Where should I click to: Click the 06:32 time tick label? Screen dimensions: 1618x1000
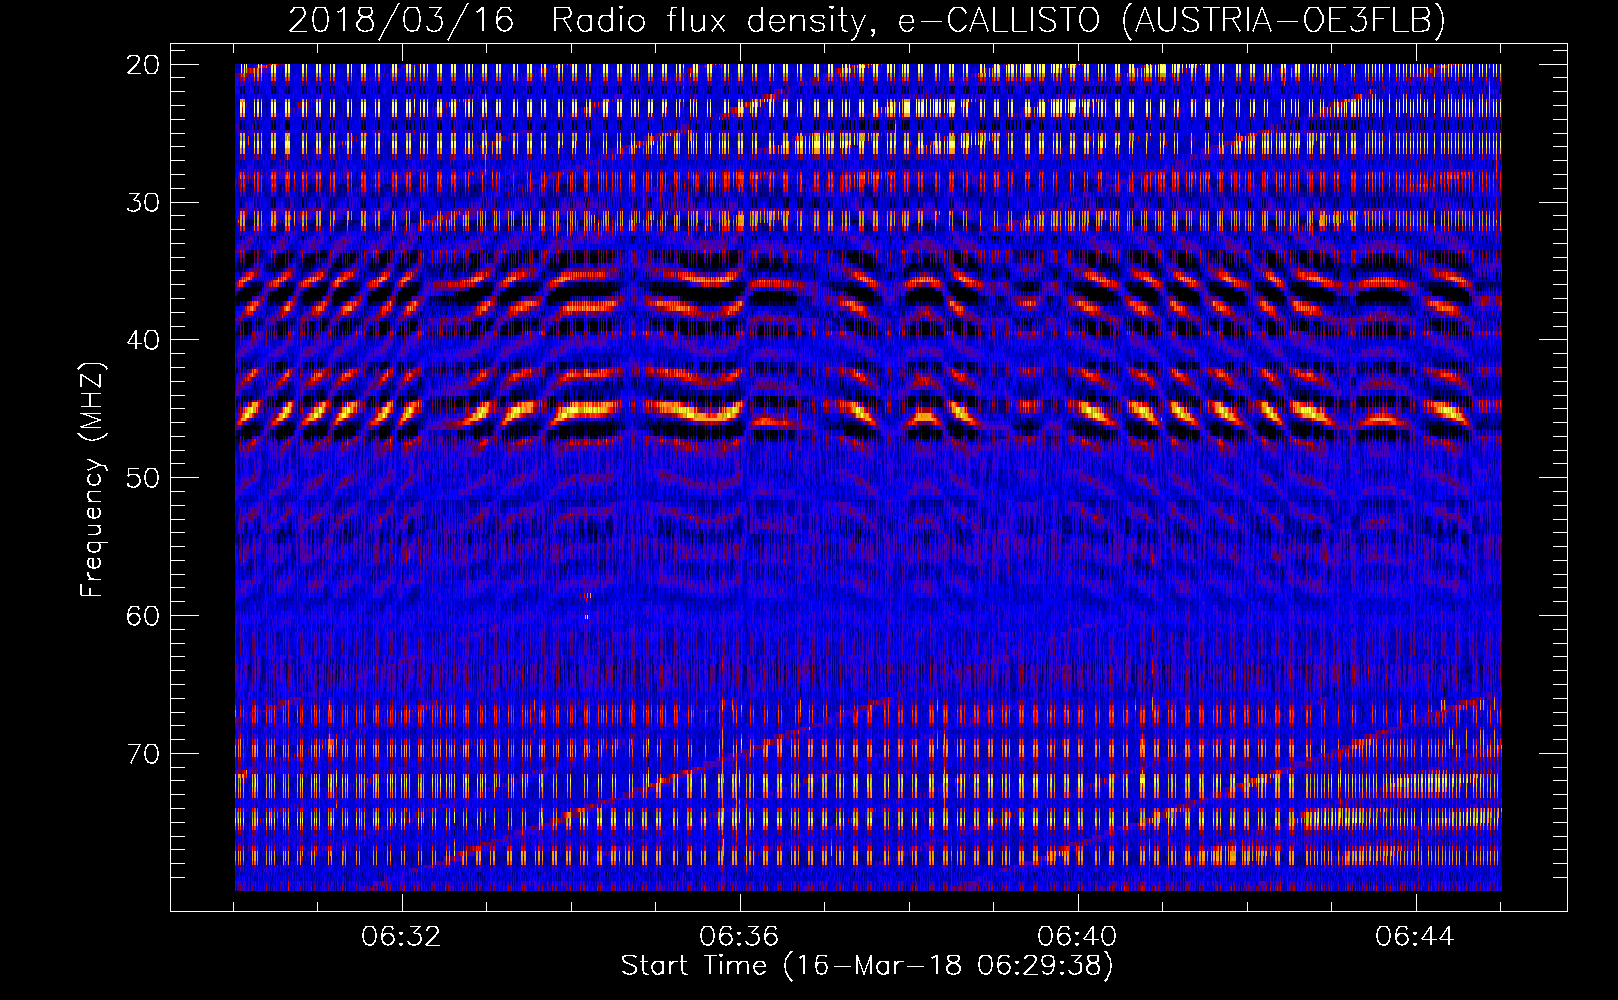click(401, 937)
